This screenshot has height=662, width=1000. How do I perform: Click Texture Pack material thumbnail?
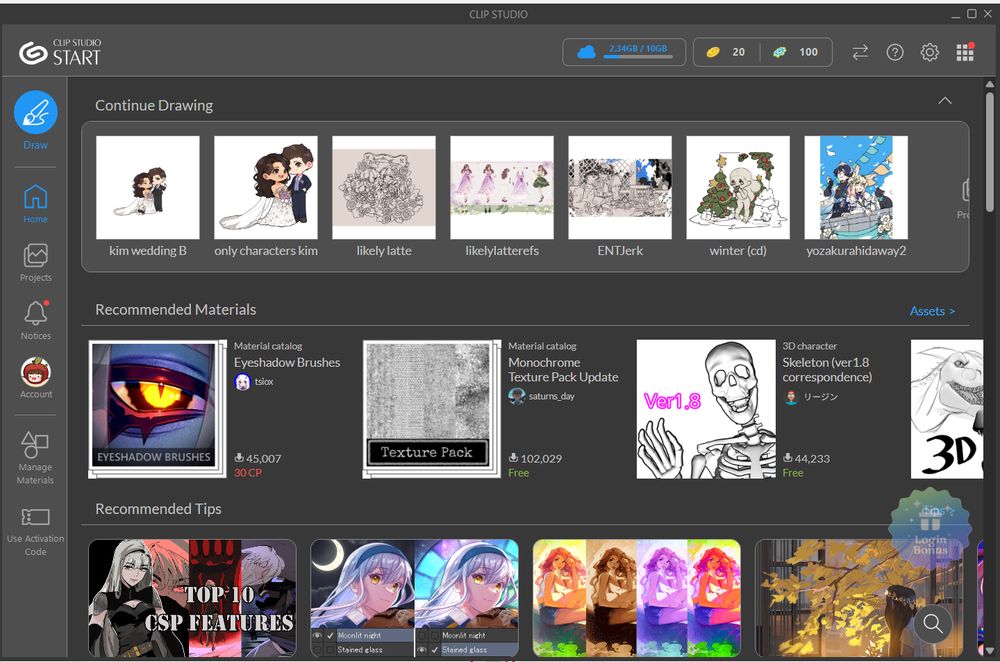click(x=431, y=409)
